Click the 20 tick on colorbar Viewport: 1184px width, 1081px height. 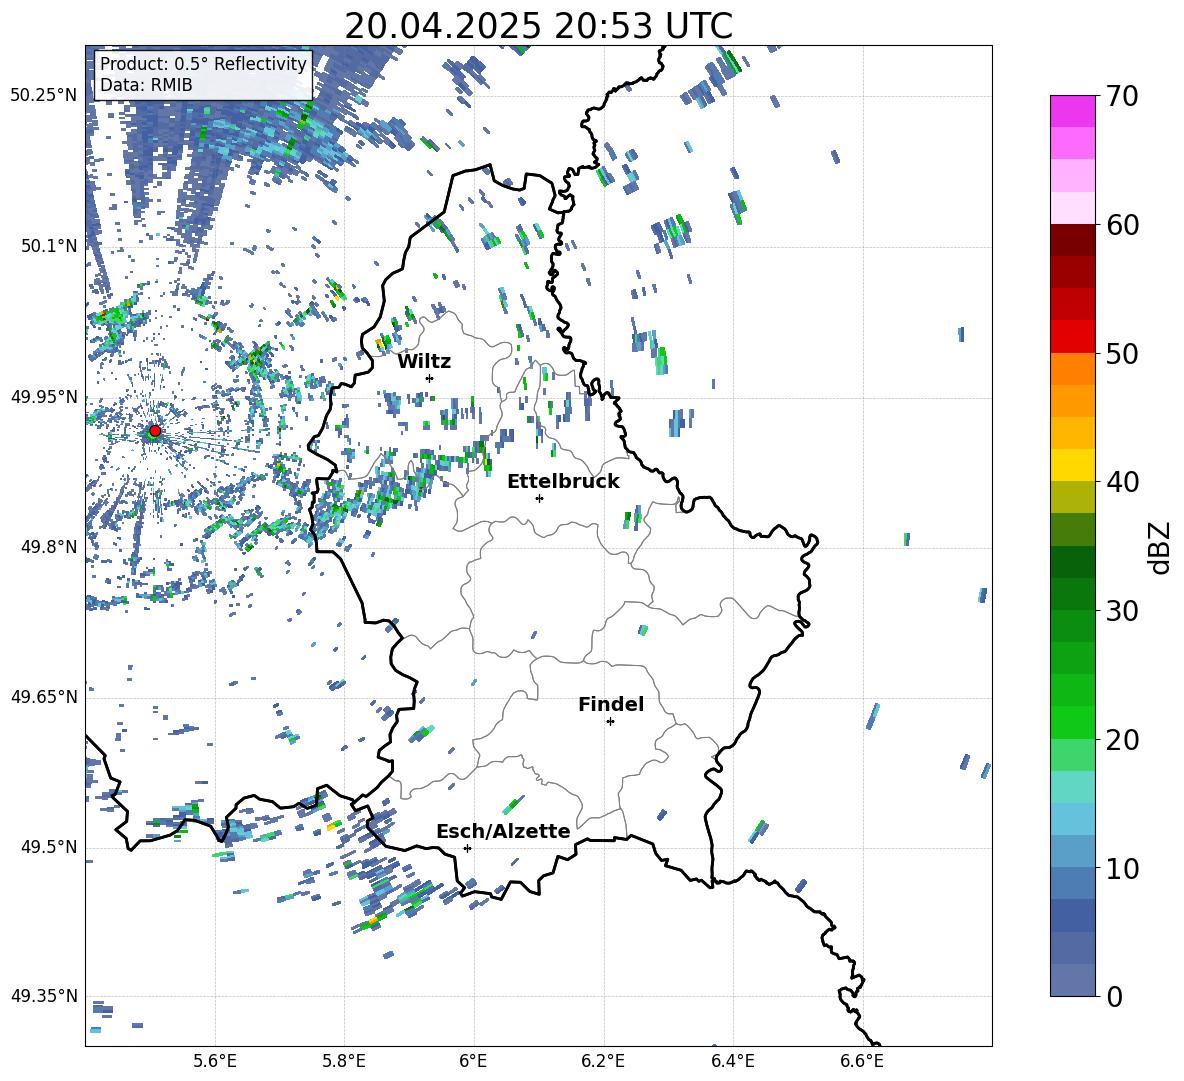(x=1122, y=739)
